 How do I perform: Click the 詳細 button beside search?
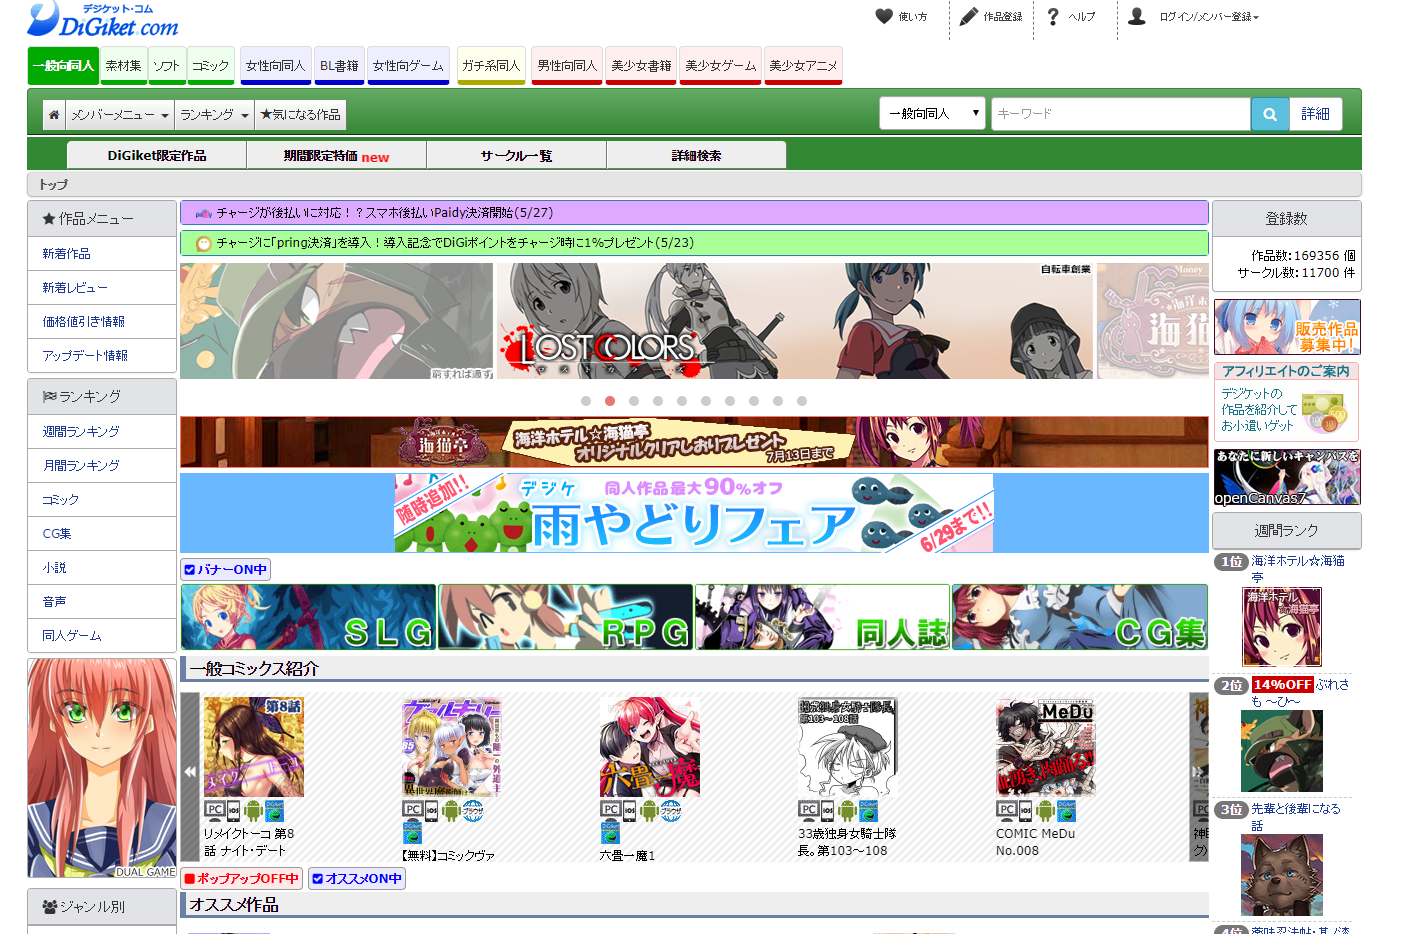click(1315, 114)
